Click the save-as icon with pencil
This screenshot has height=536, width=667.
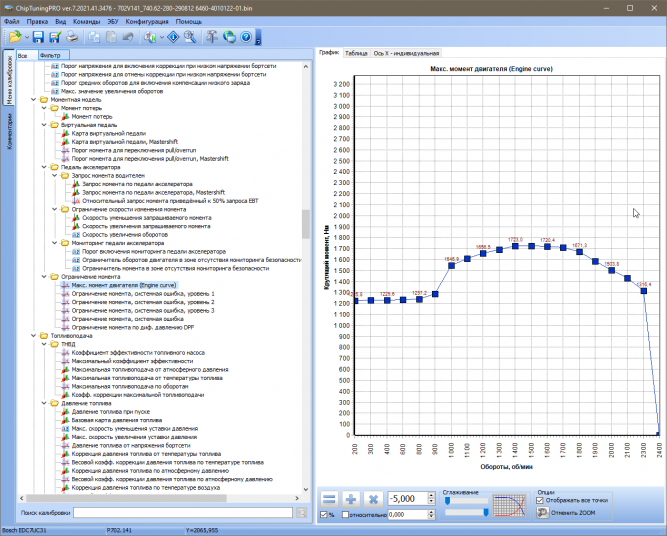tap(55, 37)
